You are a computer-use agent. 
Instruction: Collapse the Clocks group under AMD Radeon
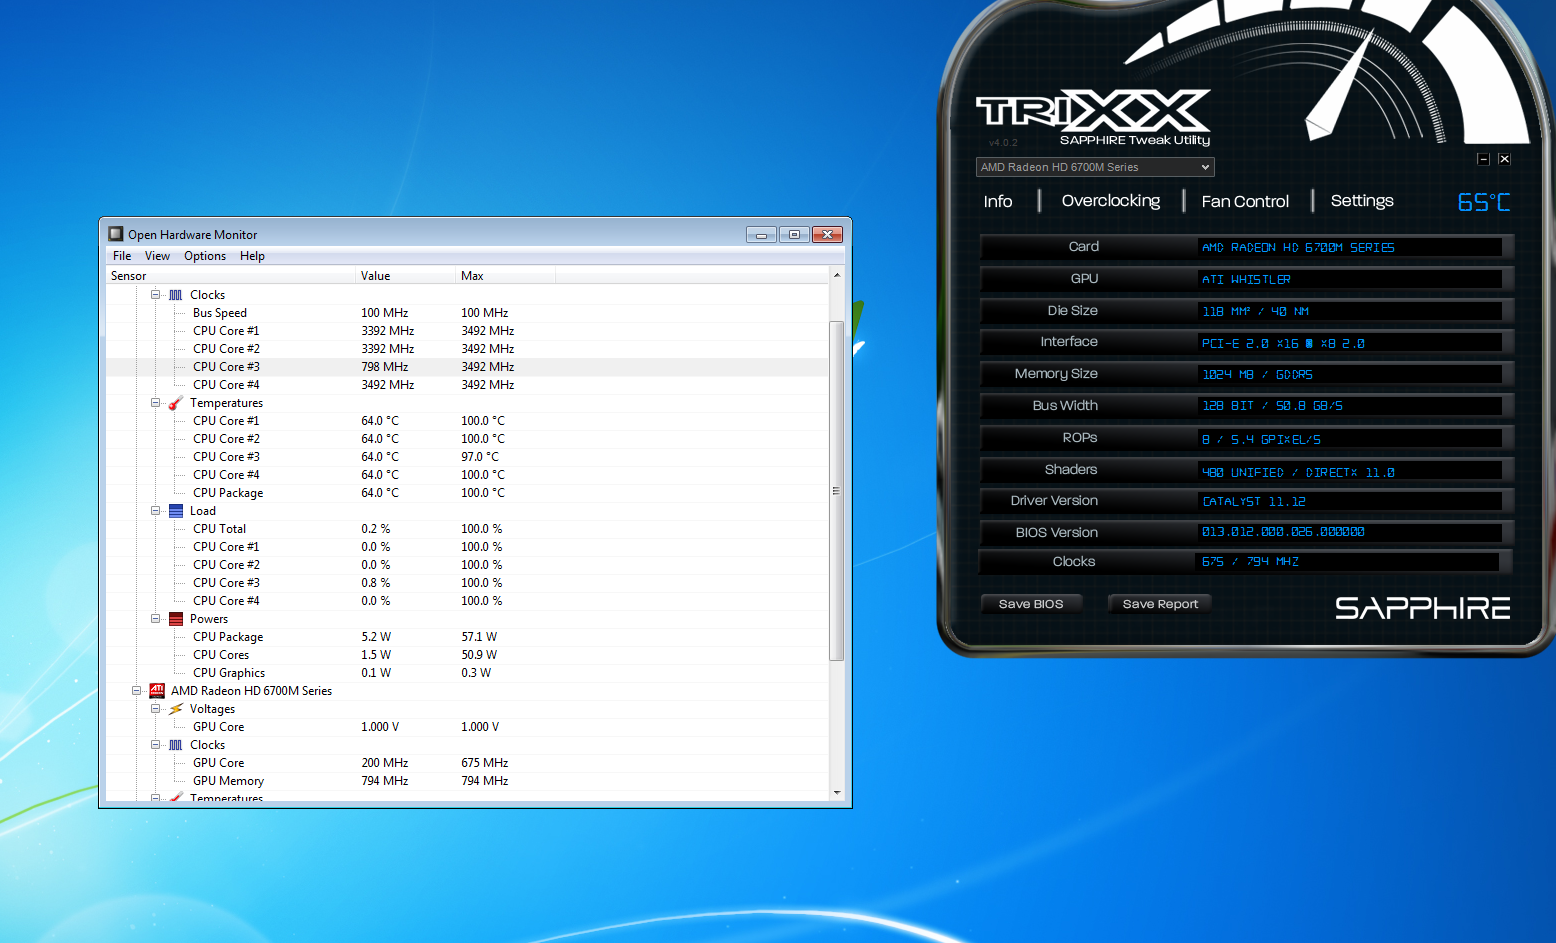click(155, 745)
